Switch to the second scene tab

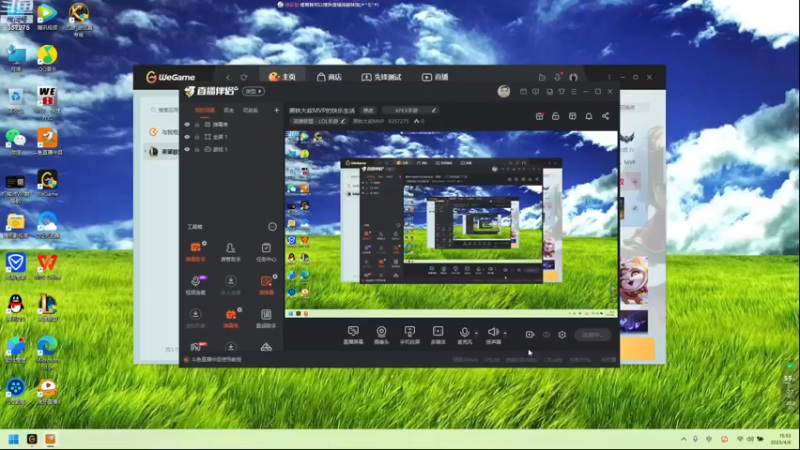[229, 110]
